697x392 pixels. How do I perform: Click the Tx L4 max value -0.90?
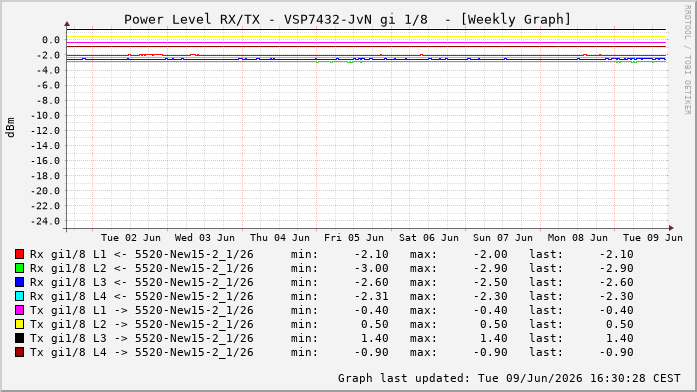pos(490,352)
